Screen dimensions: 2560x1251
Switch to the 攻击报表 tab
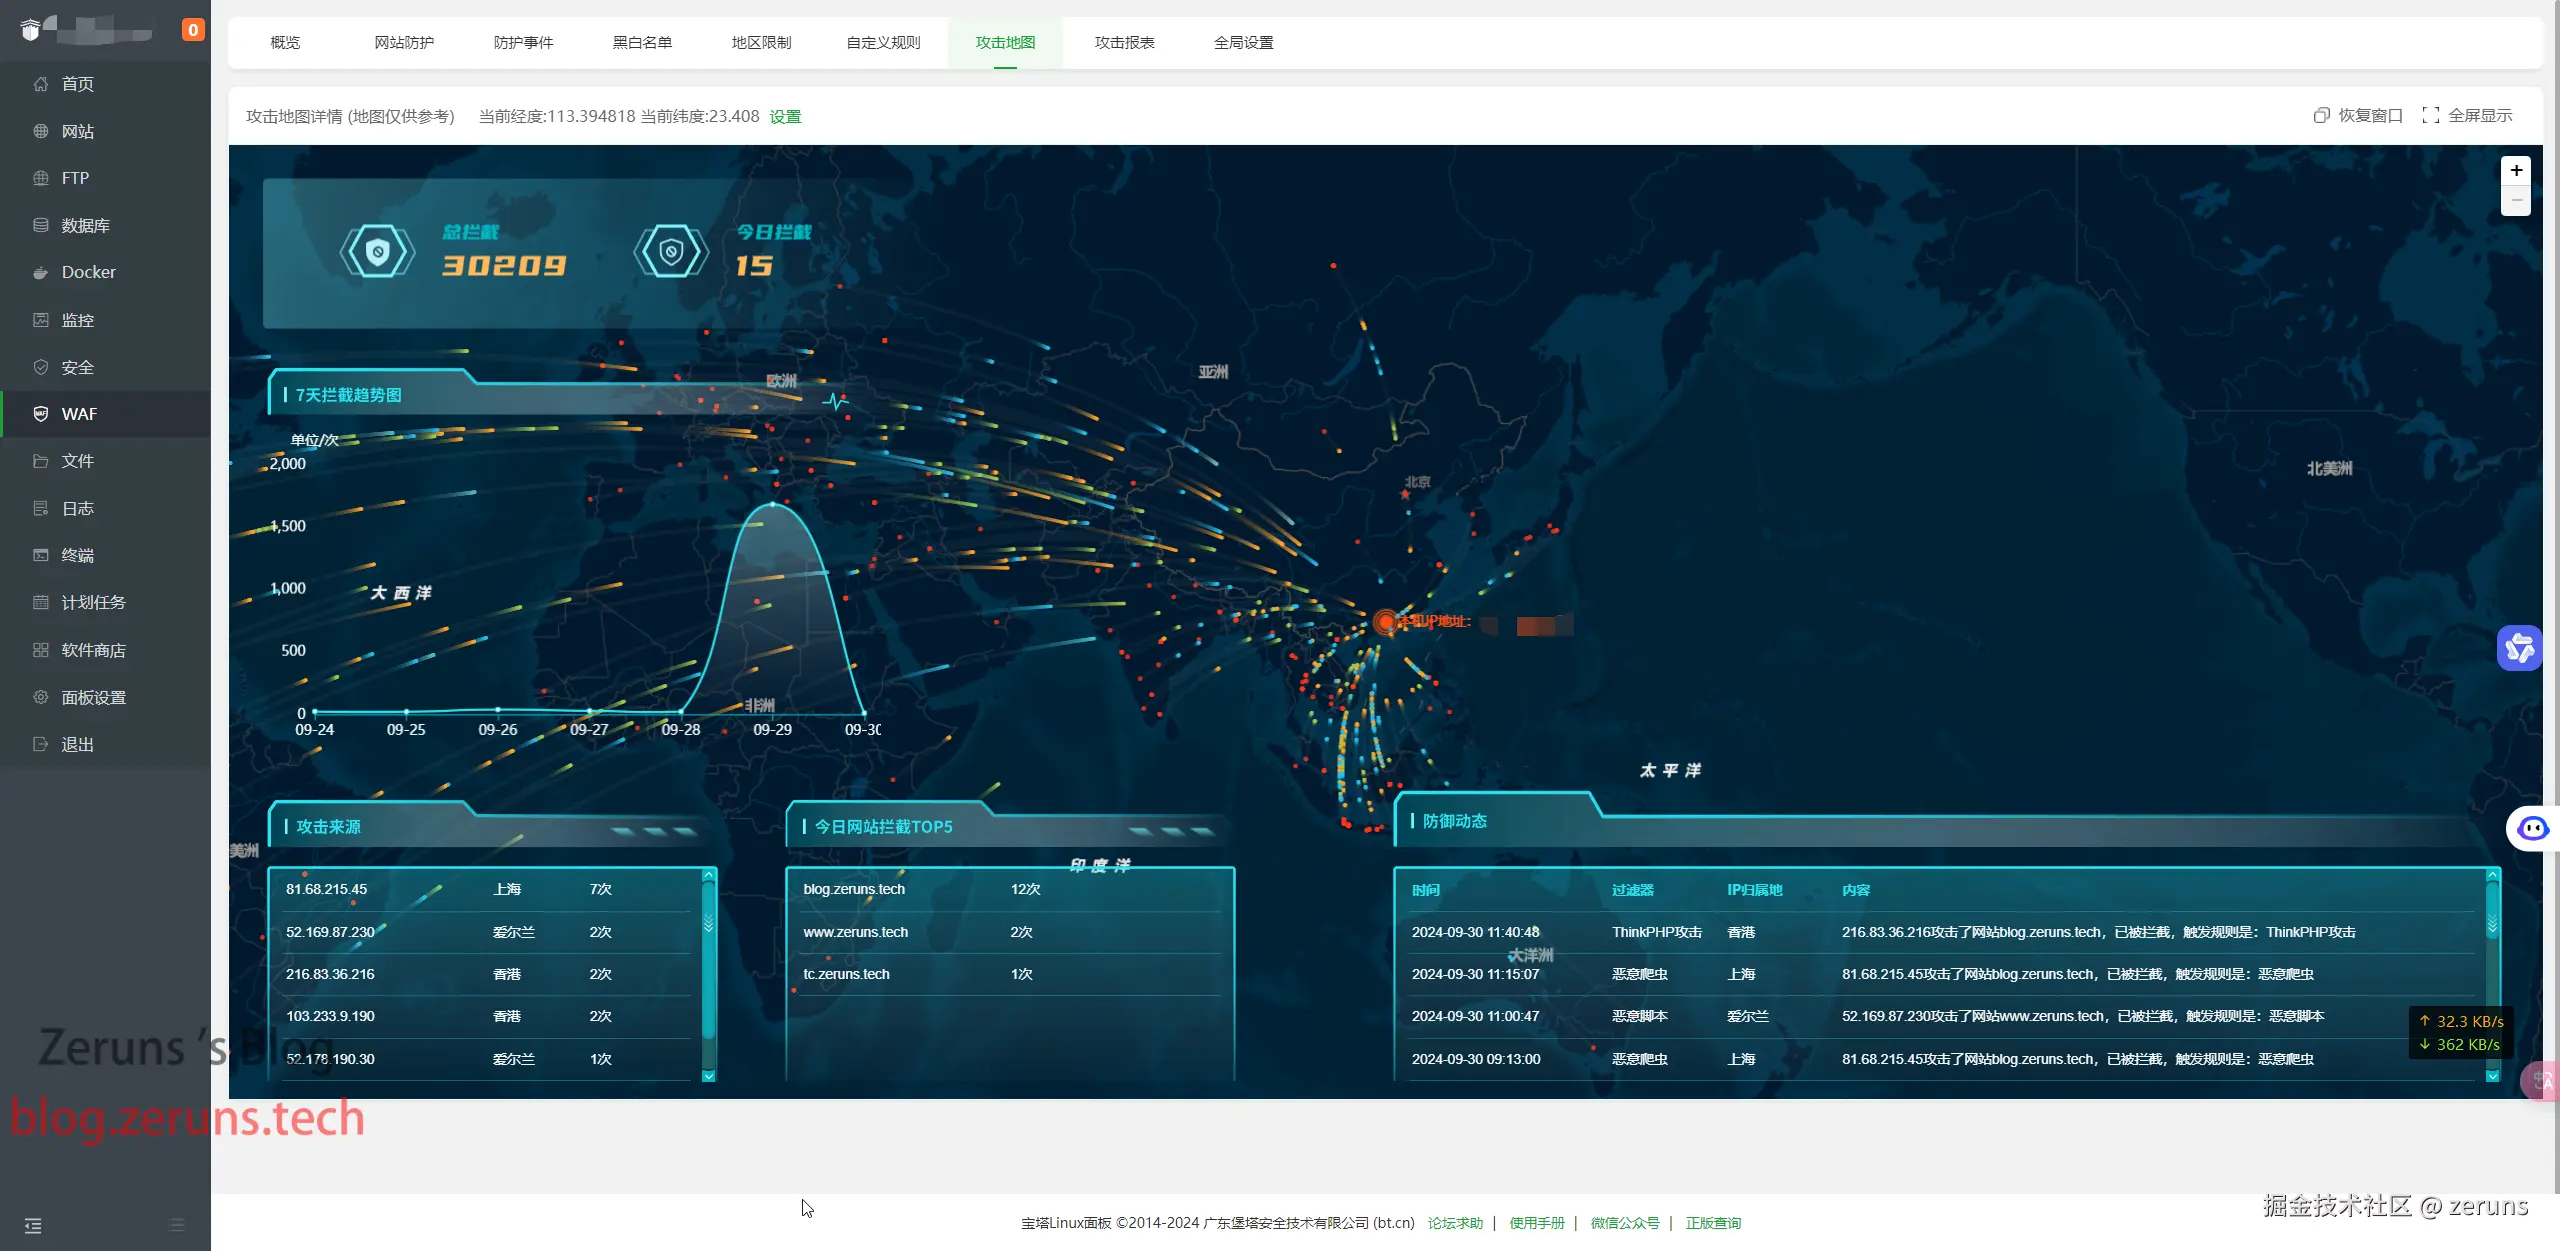[x=1124, y=43]
